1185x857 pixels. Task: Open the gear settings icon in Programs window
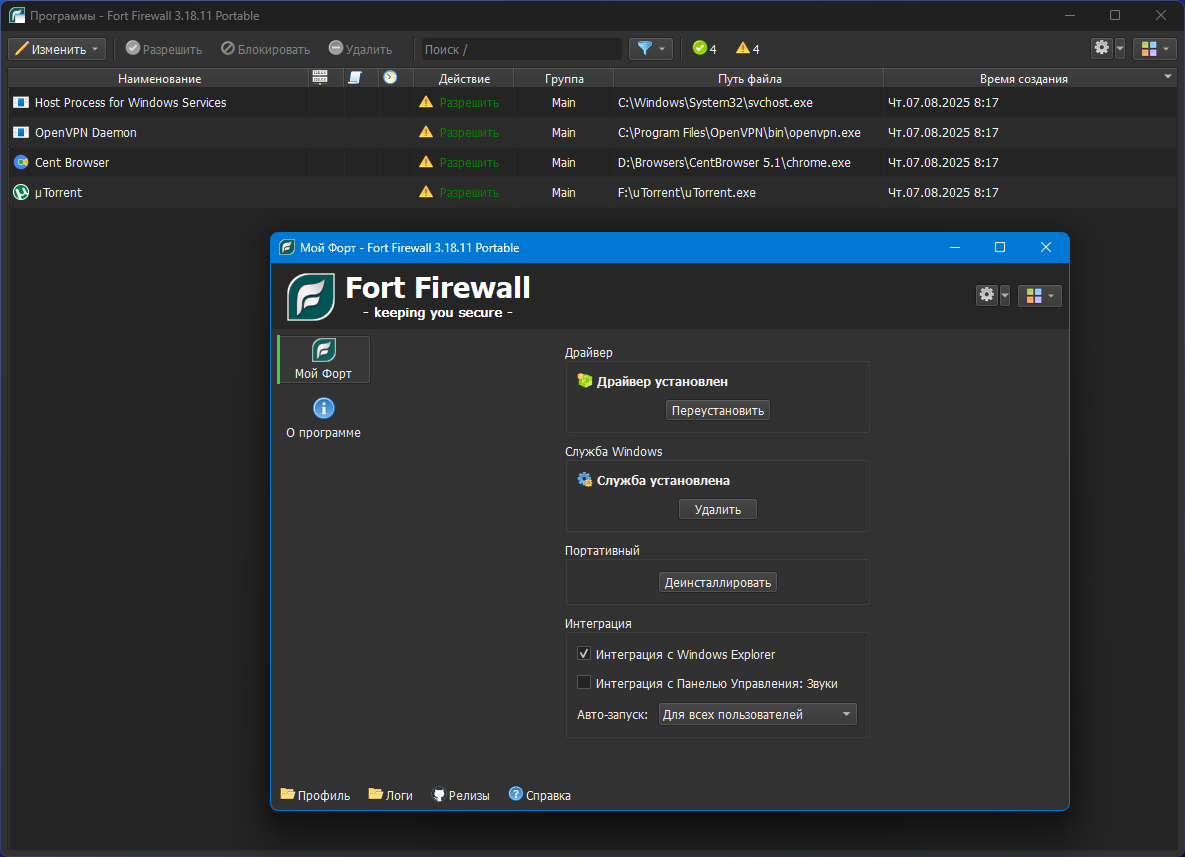(1102, 48)
